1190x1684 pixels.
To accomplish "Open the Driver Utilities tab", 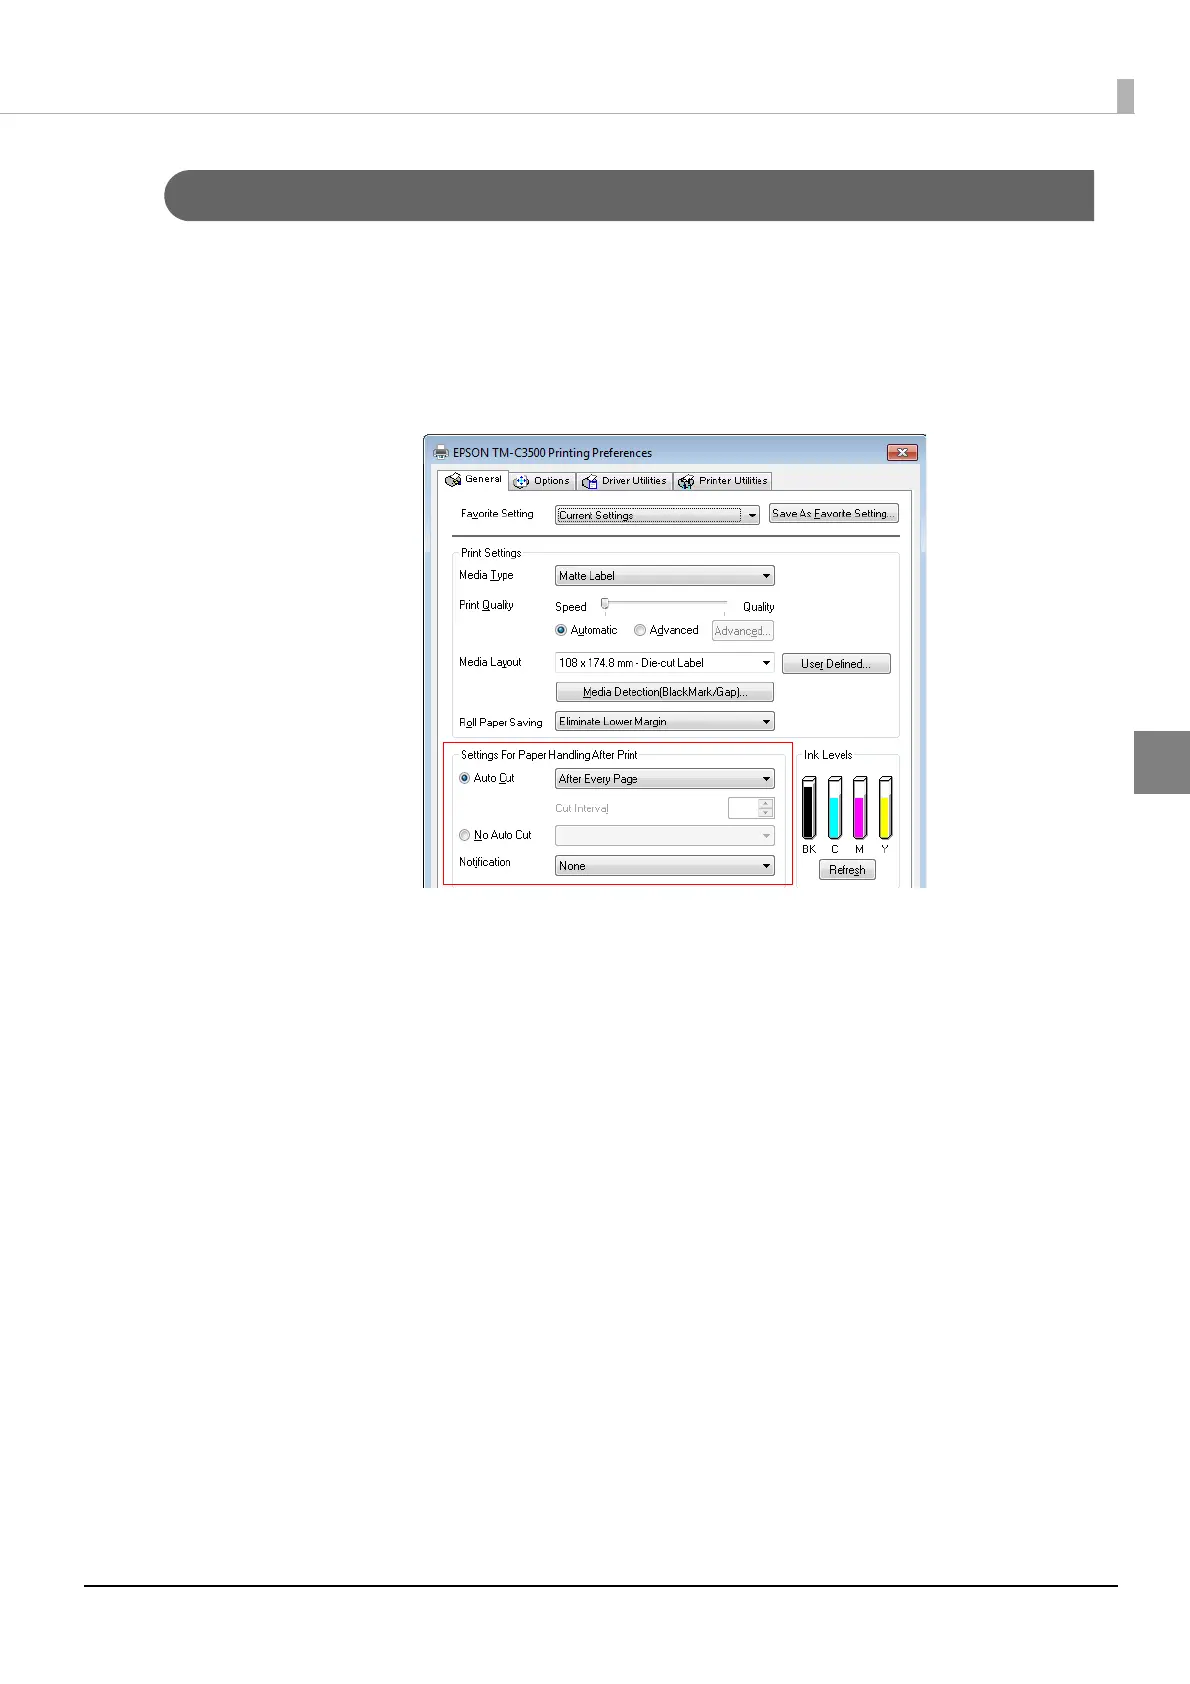I will (x=624, y=481).
